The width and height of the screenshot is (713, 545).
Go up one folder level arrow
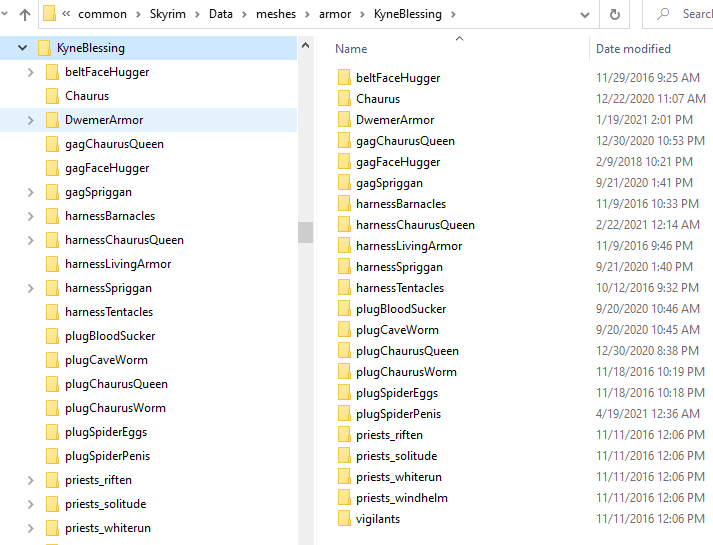click(x=25, y=15)
